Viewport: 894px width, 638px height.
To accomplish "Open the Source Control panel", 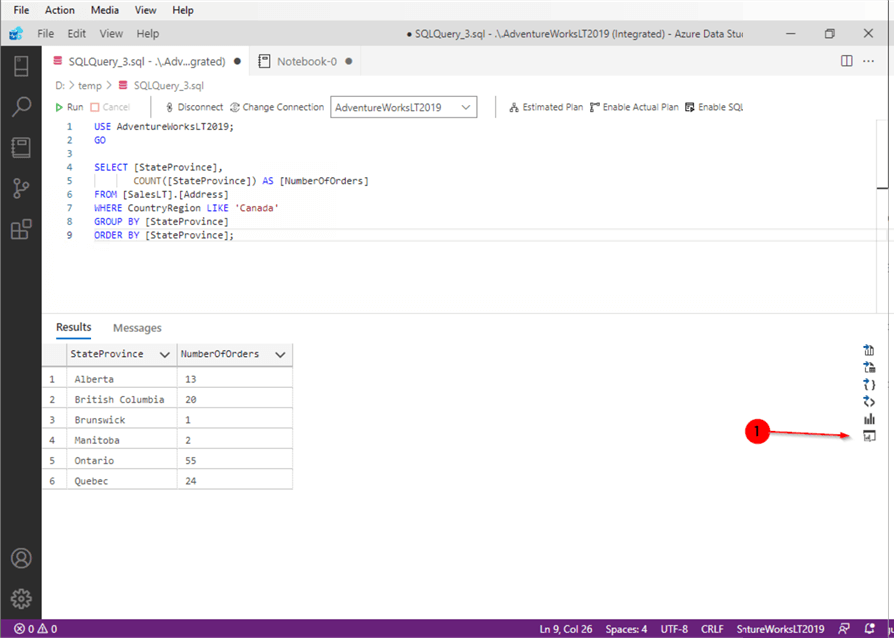I will point(20,188).
